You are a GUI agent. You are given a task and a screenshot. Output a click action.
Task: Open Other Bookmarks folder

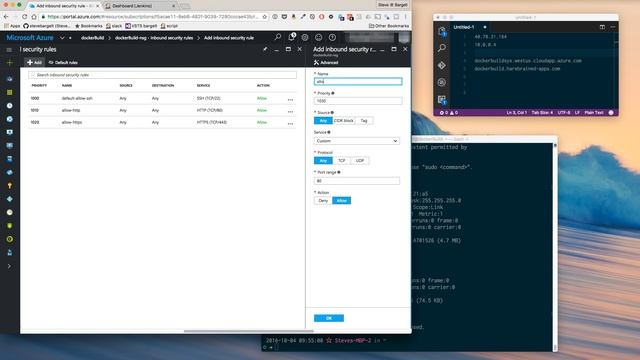tap(389, 26)
